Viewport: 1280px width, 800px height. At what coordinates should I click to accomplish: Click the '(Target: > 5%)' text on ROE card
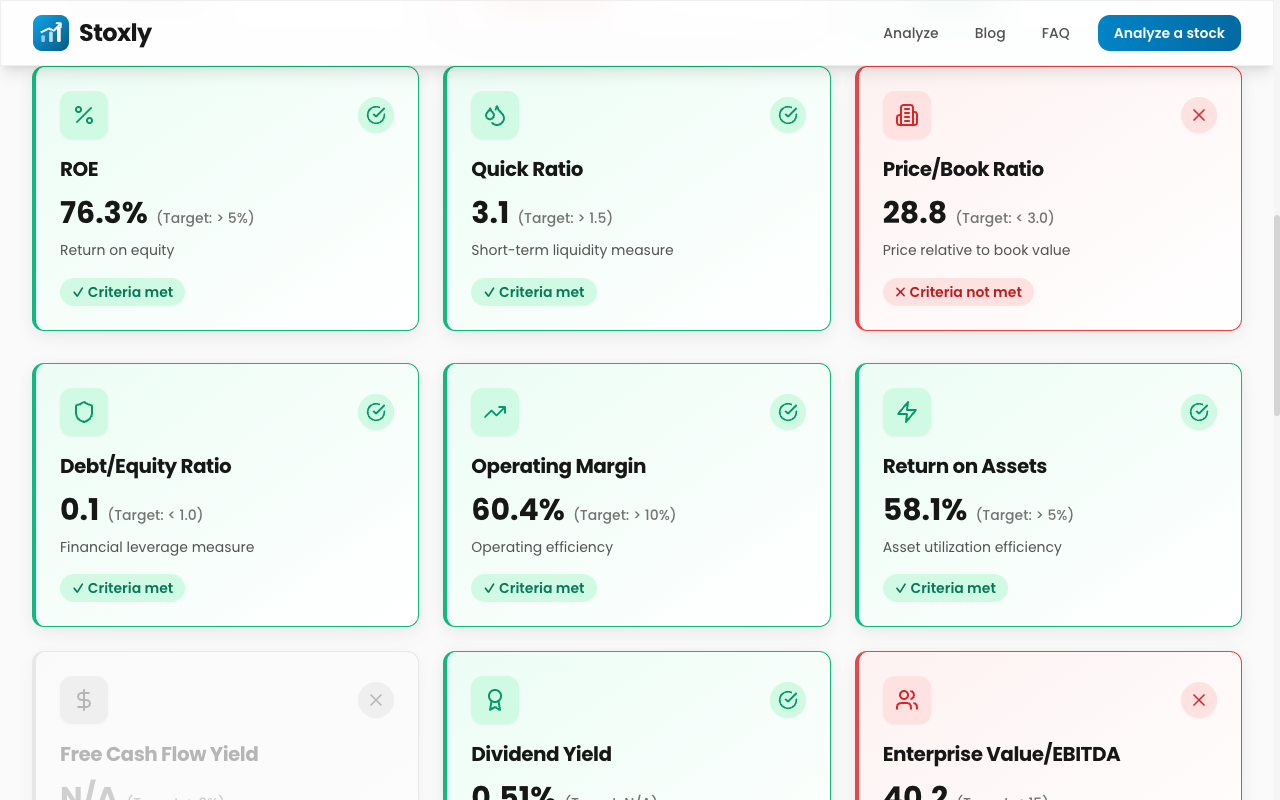click(205, 218)
